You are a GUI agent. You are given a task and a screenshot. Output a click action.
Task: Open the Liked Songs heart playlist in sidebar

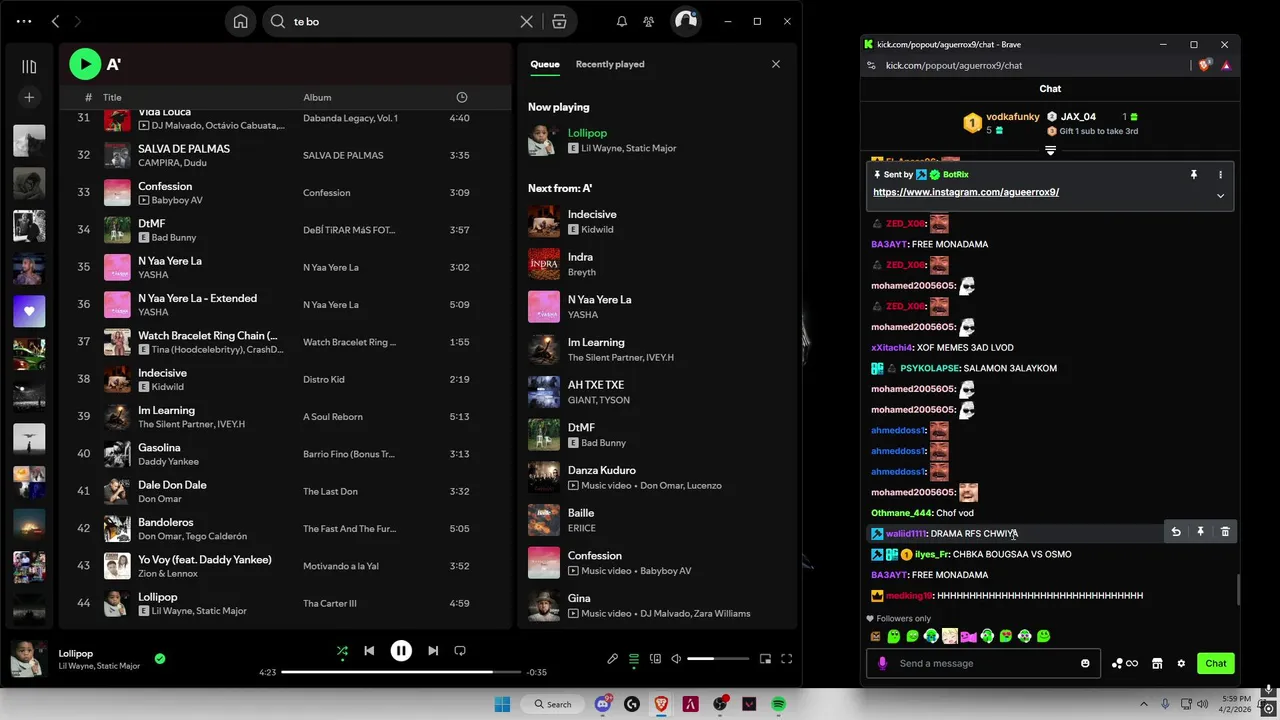29,311
